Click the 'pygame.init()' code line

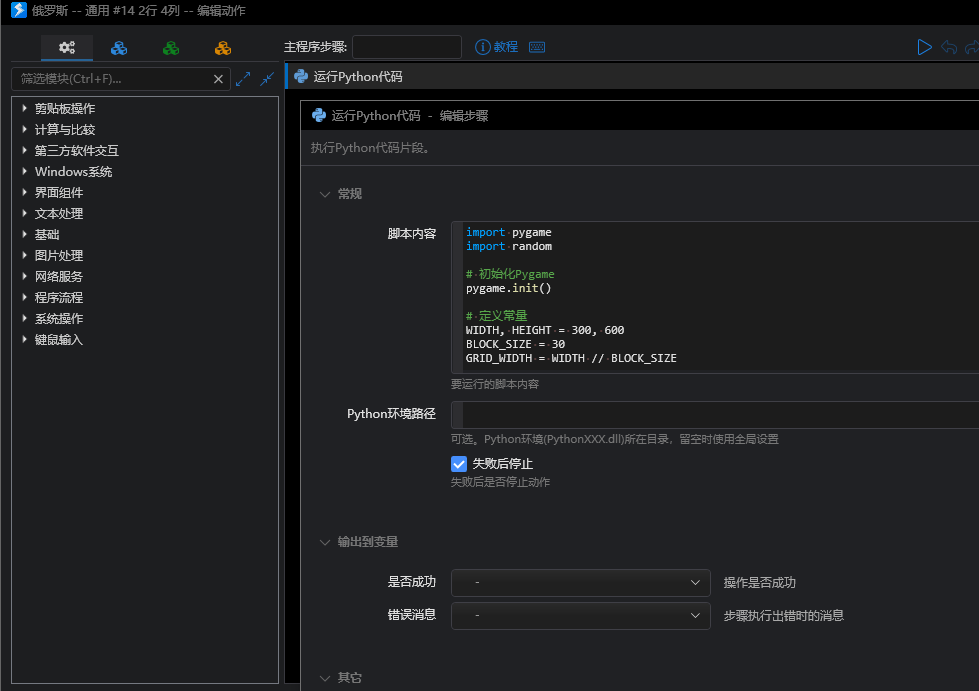(x=509, y=288)
